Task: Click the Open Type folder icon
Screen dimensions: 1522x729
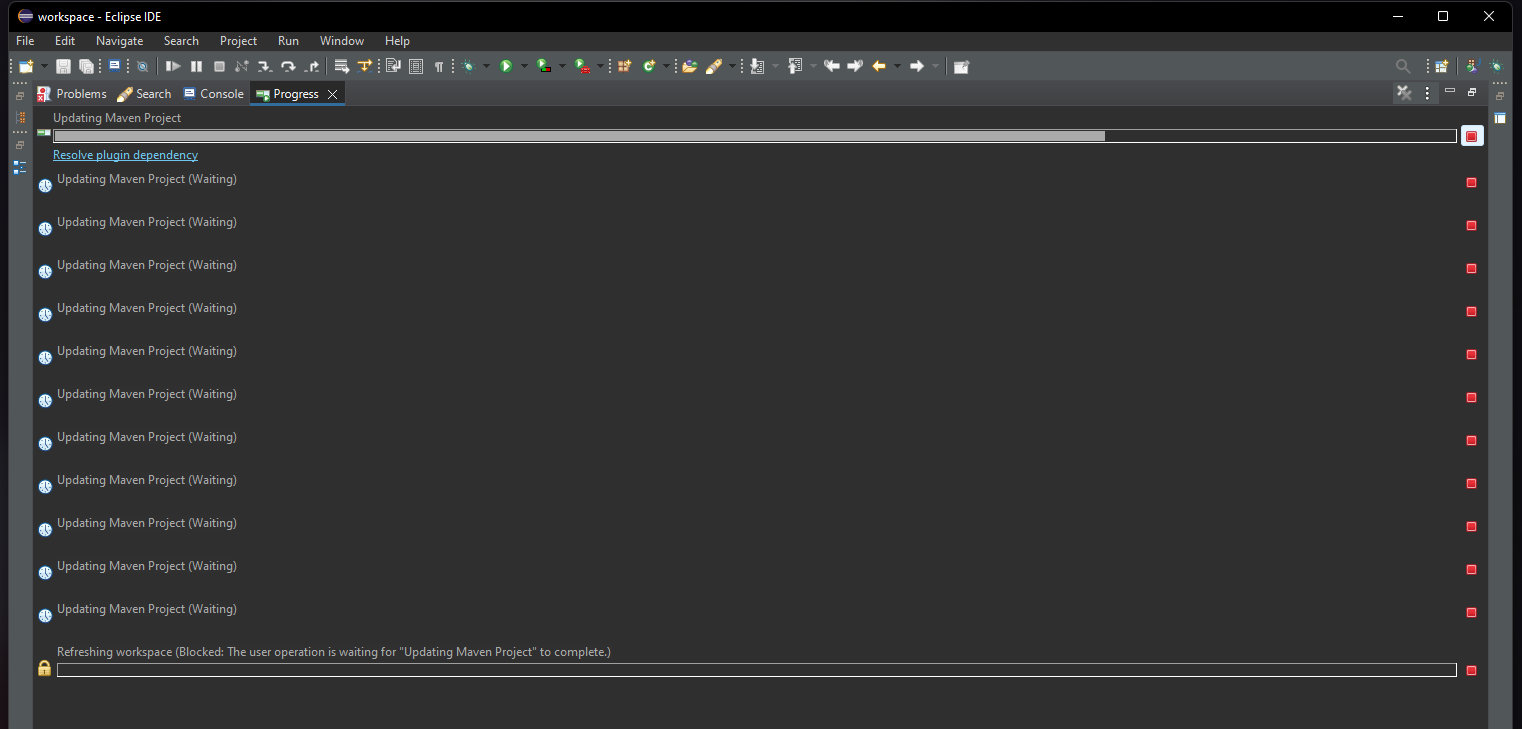Action: 689,66
